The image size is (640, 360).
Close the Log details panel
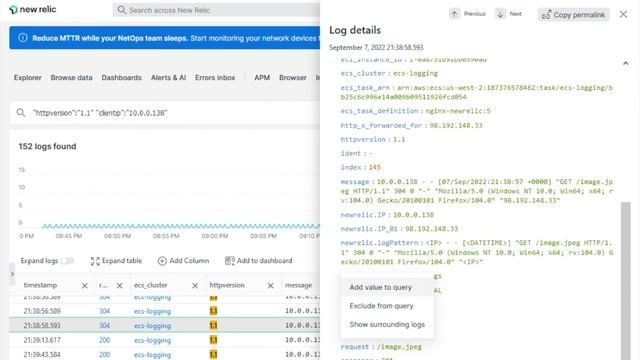[623, 14]
